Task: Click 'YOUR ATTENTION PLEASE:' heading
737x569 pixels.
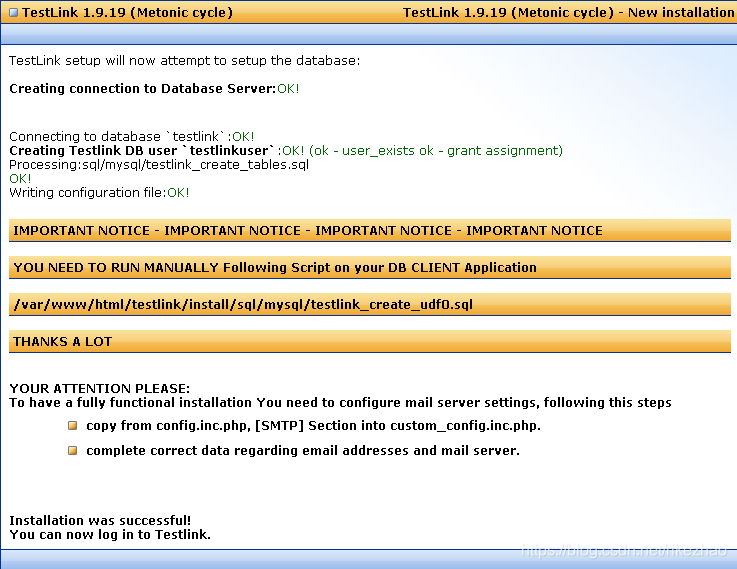Action: point(100,389)
